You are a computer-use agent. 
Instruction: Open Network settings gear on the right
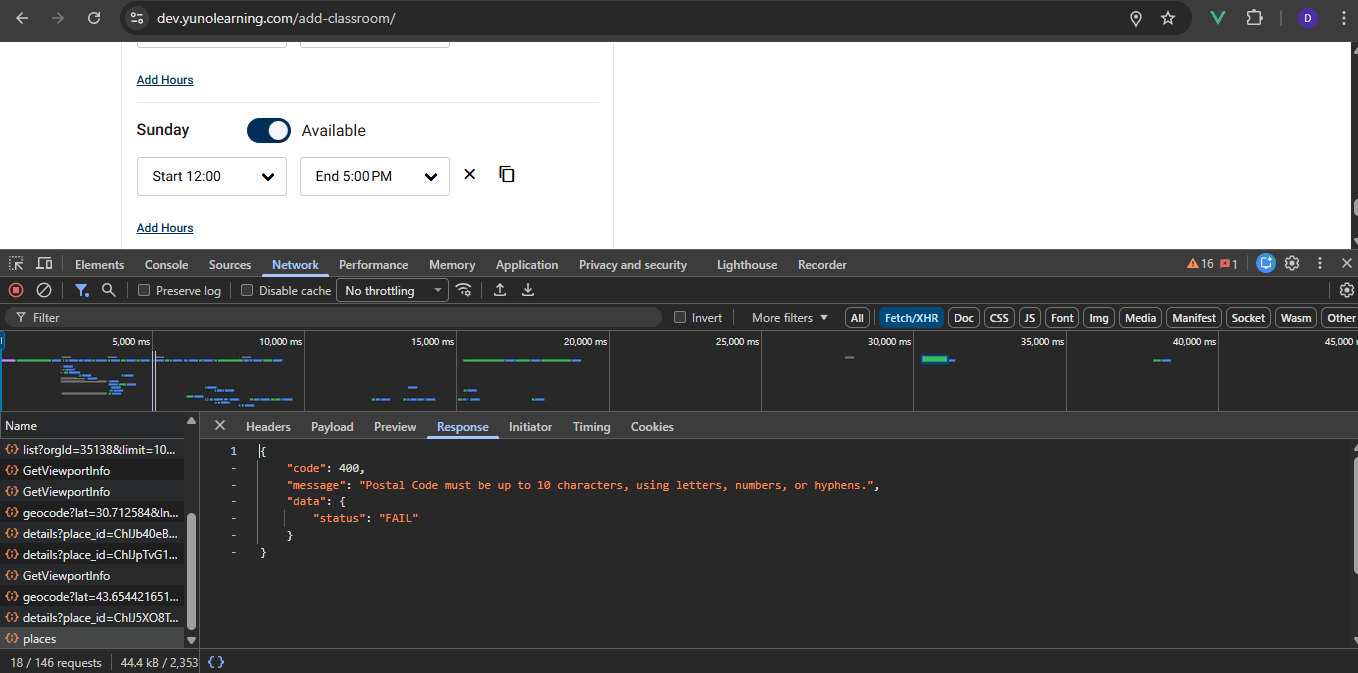1347,290
